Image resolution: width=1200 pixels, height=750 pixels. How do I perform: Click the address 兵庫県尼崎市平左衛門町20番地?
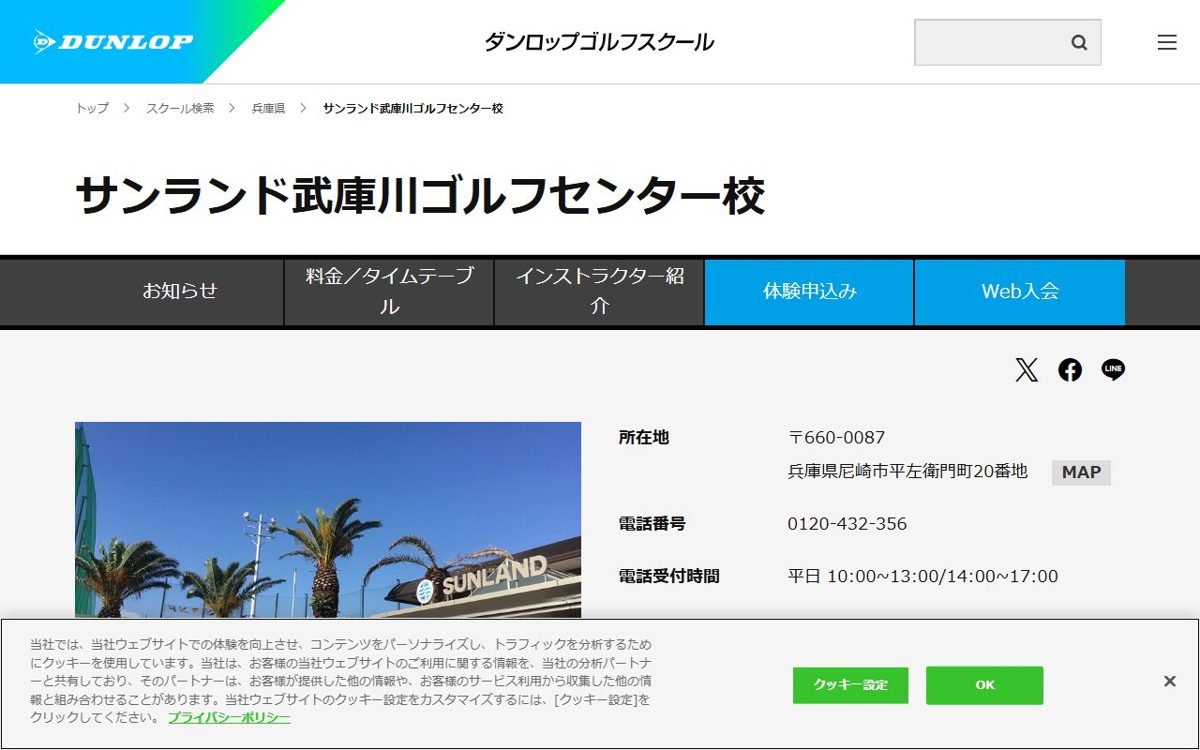coord(908,472)
